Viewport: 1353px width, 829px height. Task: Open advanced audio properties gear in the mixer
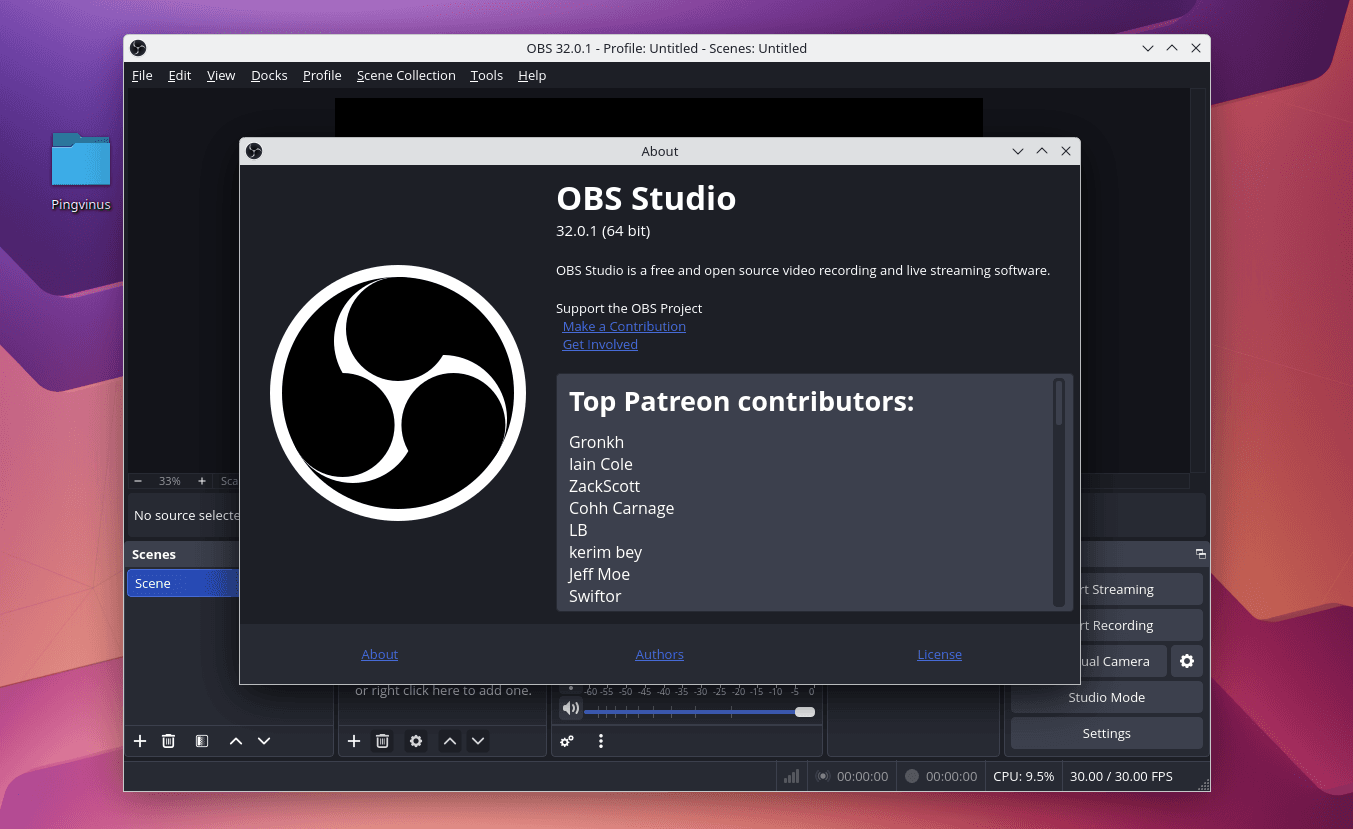(x=567, y=741)
